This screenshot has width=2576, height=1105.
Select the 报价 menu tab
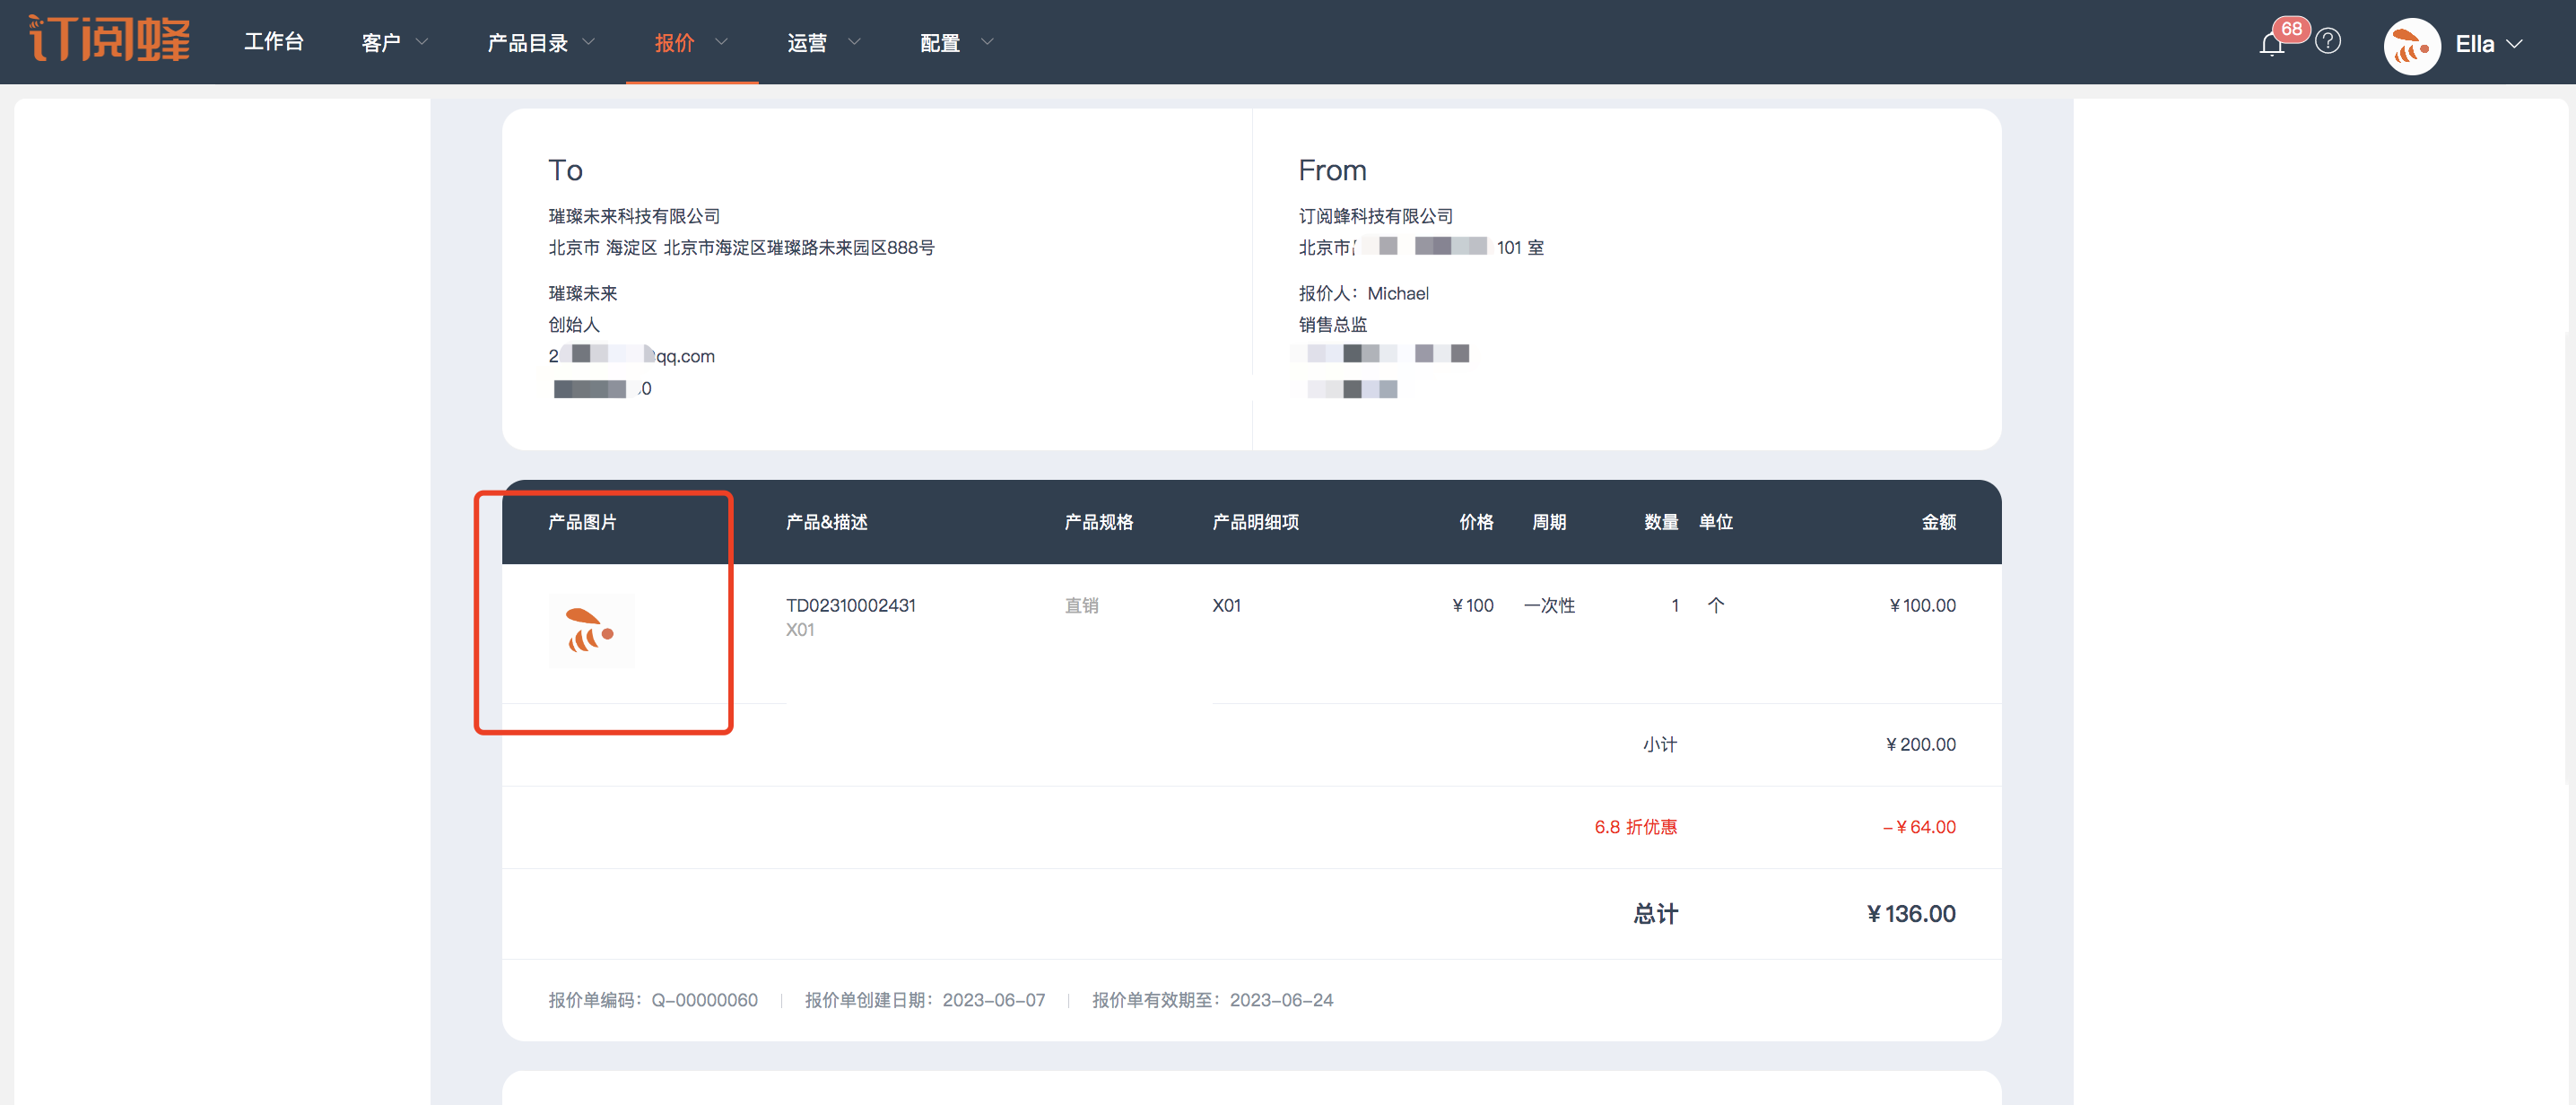click(x=674, y=42)
